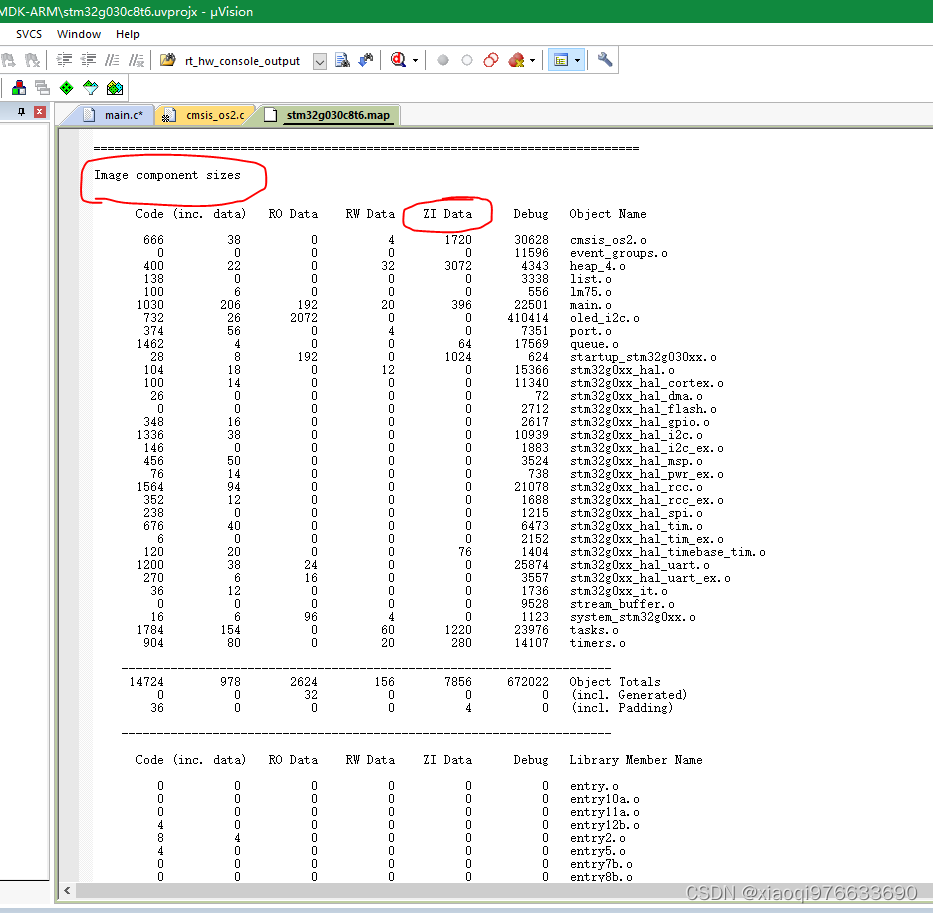Kill all breakpoints icon
933x913 pixels.
point(516,60)
